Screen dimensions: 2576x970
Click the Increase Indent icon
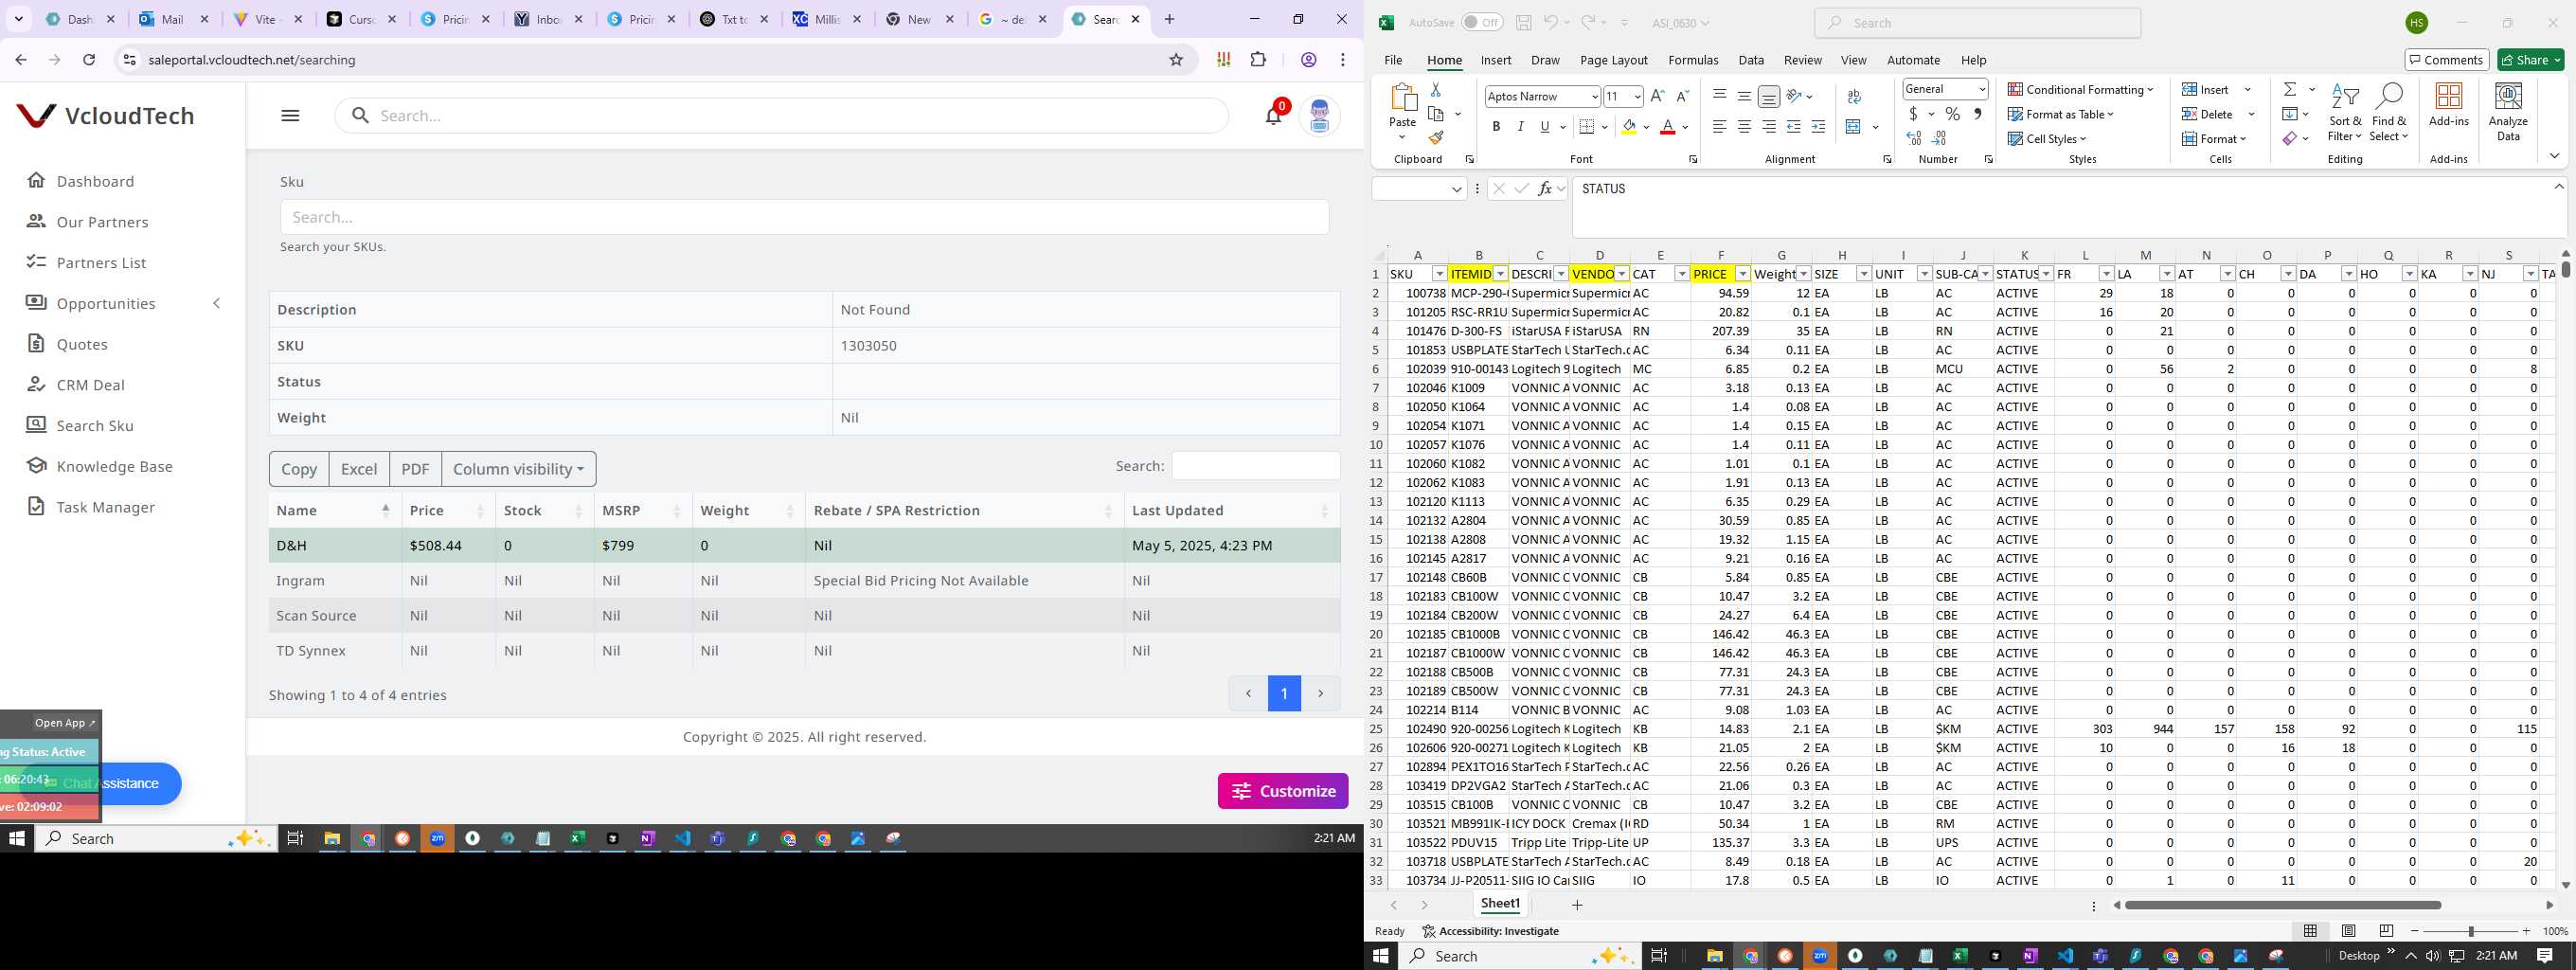point(1818,127)
